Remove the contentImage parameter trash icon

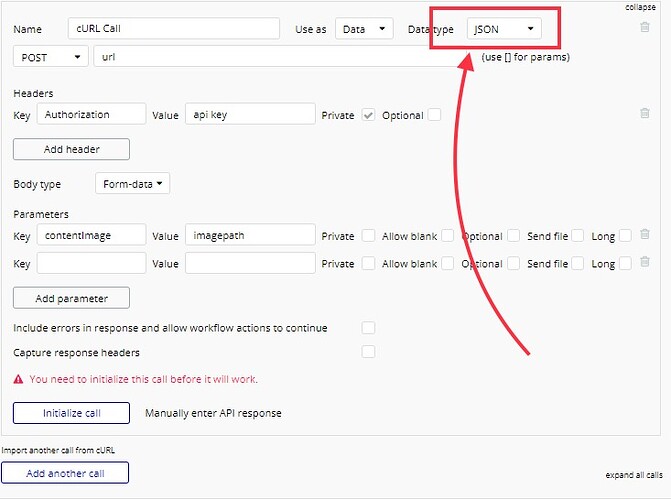click(x=644, y=234)
